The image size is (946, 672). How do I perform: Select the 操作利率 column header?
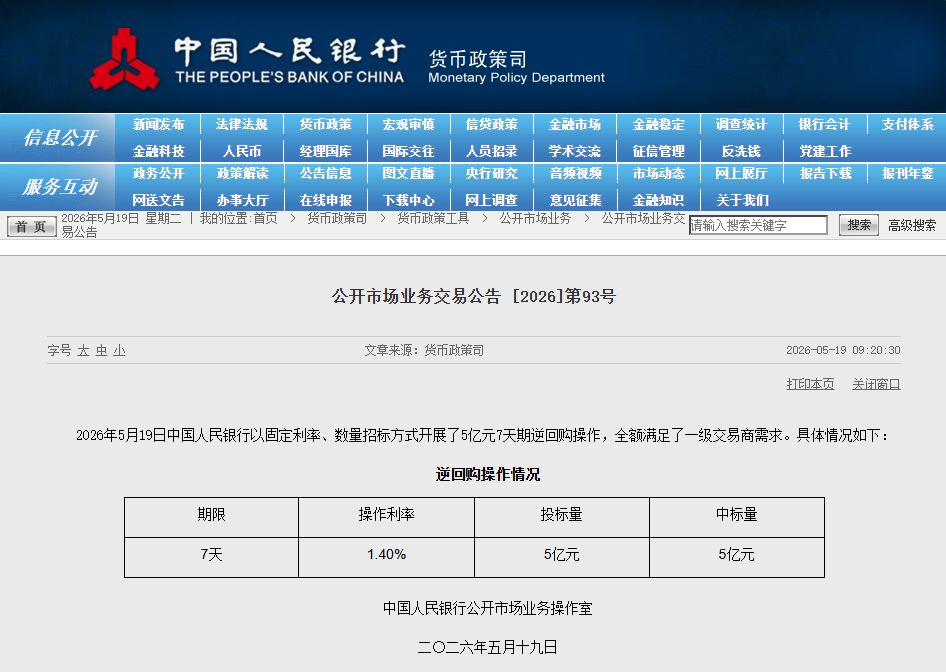click(x=386, y=518)
